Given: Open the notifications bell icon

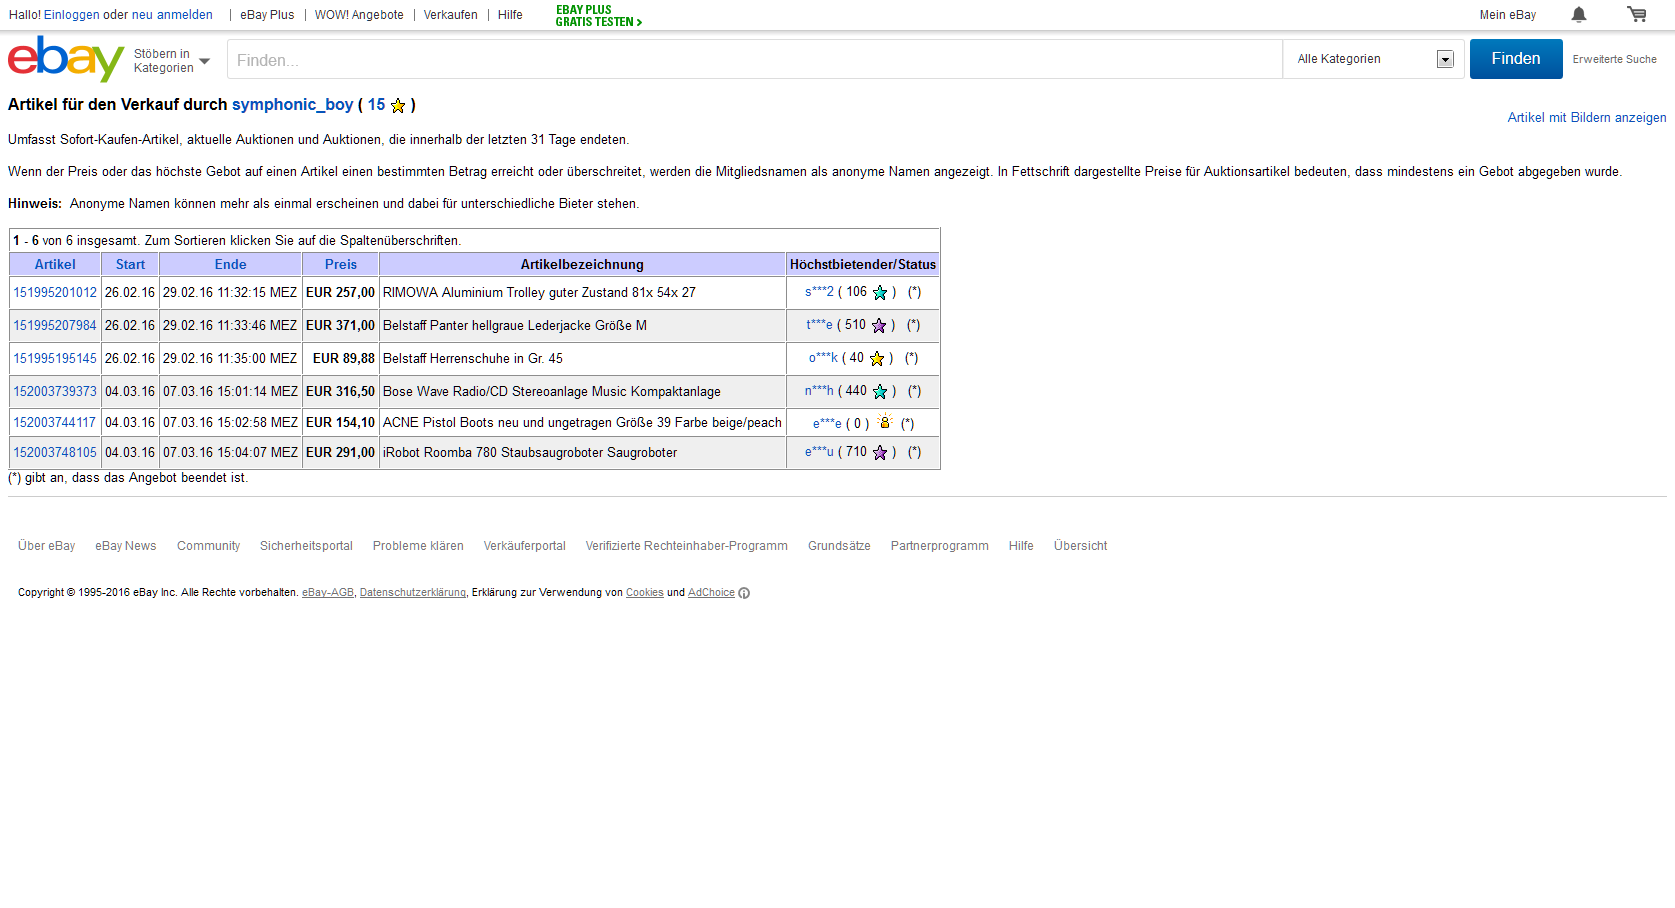Looking at the screenshot, I should coord(1579,14).
